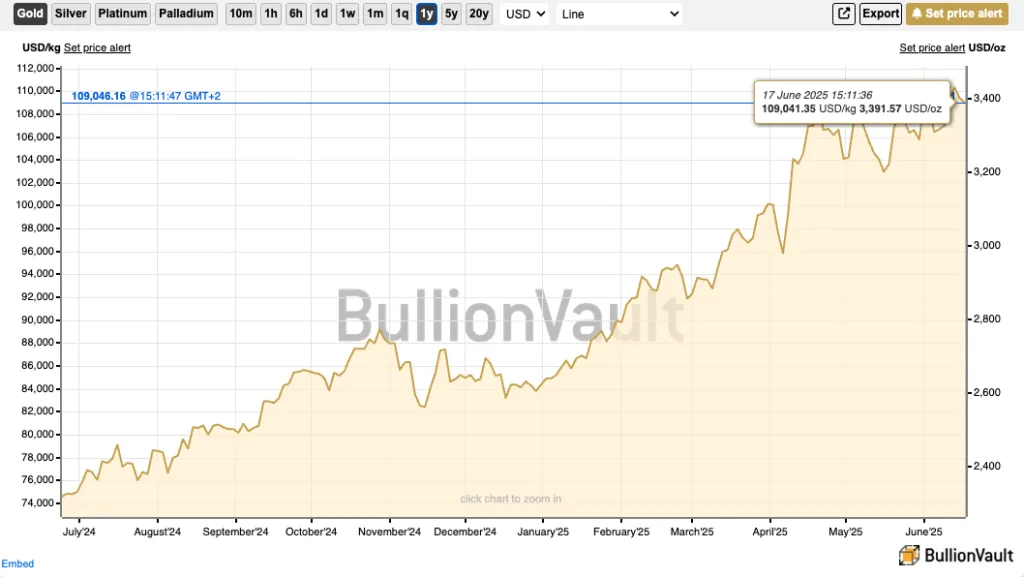The image size is (1024, 577).
Task: Select the 1h time range
Action: click(x=270, y=14)
